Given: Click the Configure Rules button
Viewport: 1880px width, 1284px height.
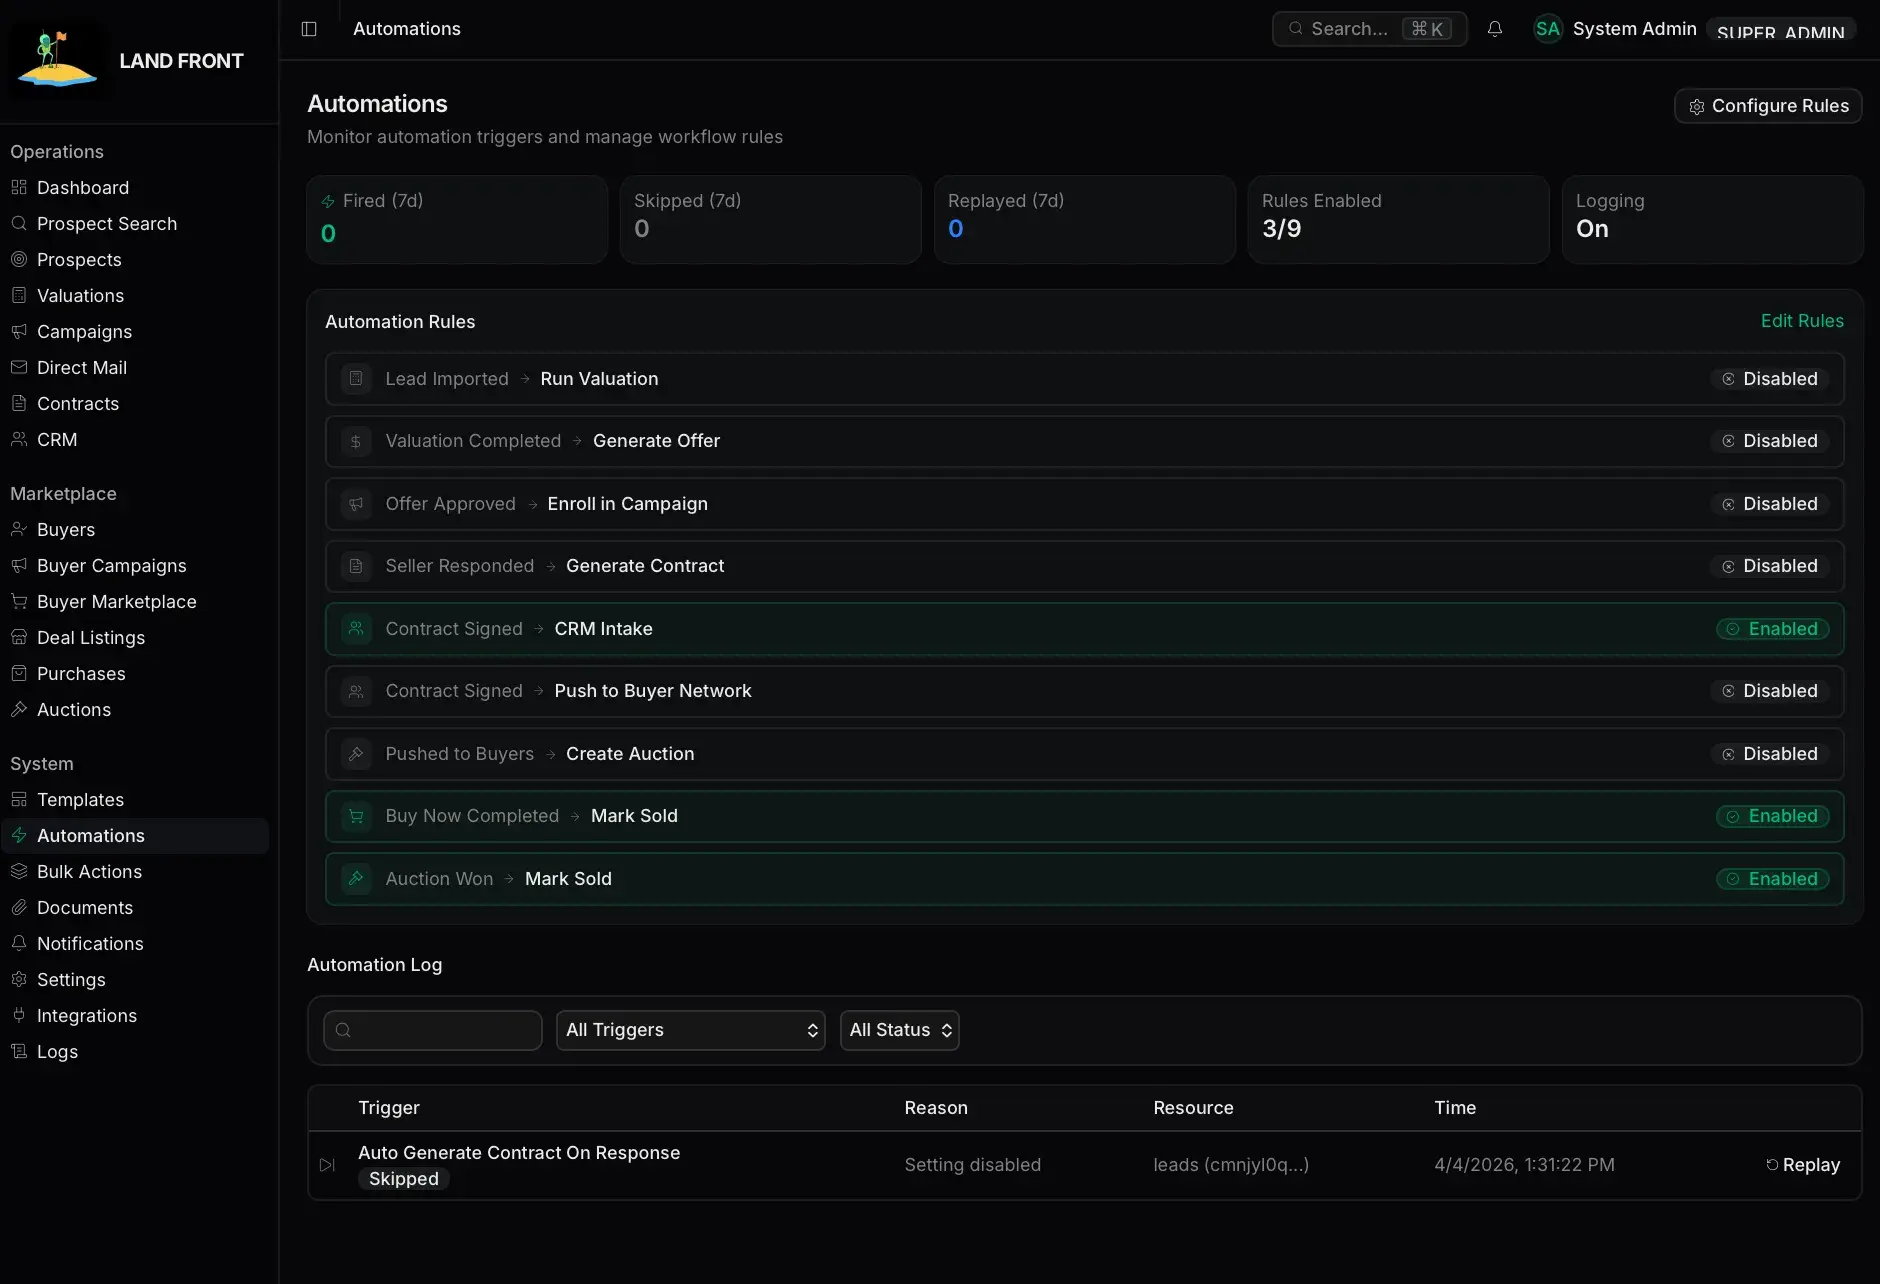Looking at the screenshot, I should pyautogui.click(x=1768, y=106).
